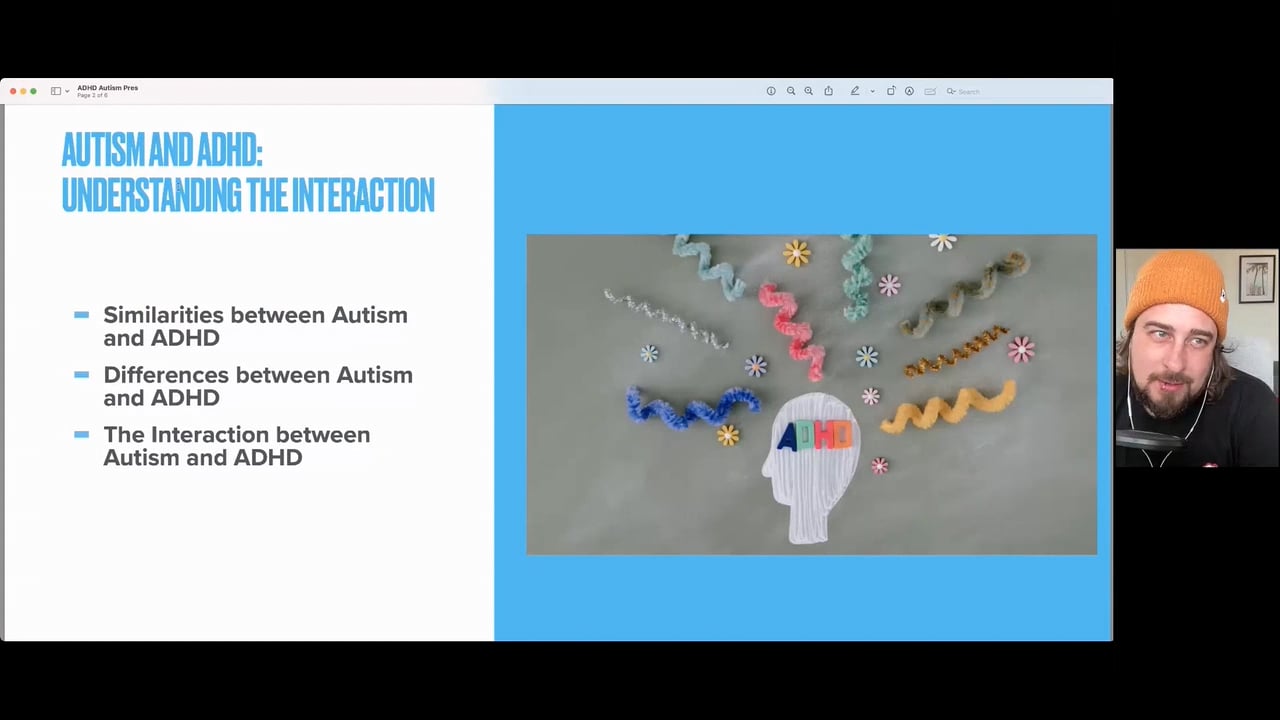Open the Share menu icon

click(x=828, y=91)
